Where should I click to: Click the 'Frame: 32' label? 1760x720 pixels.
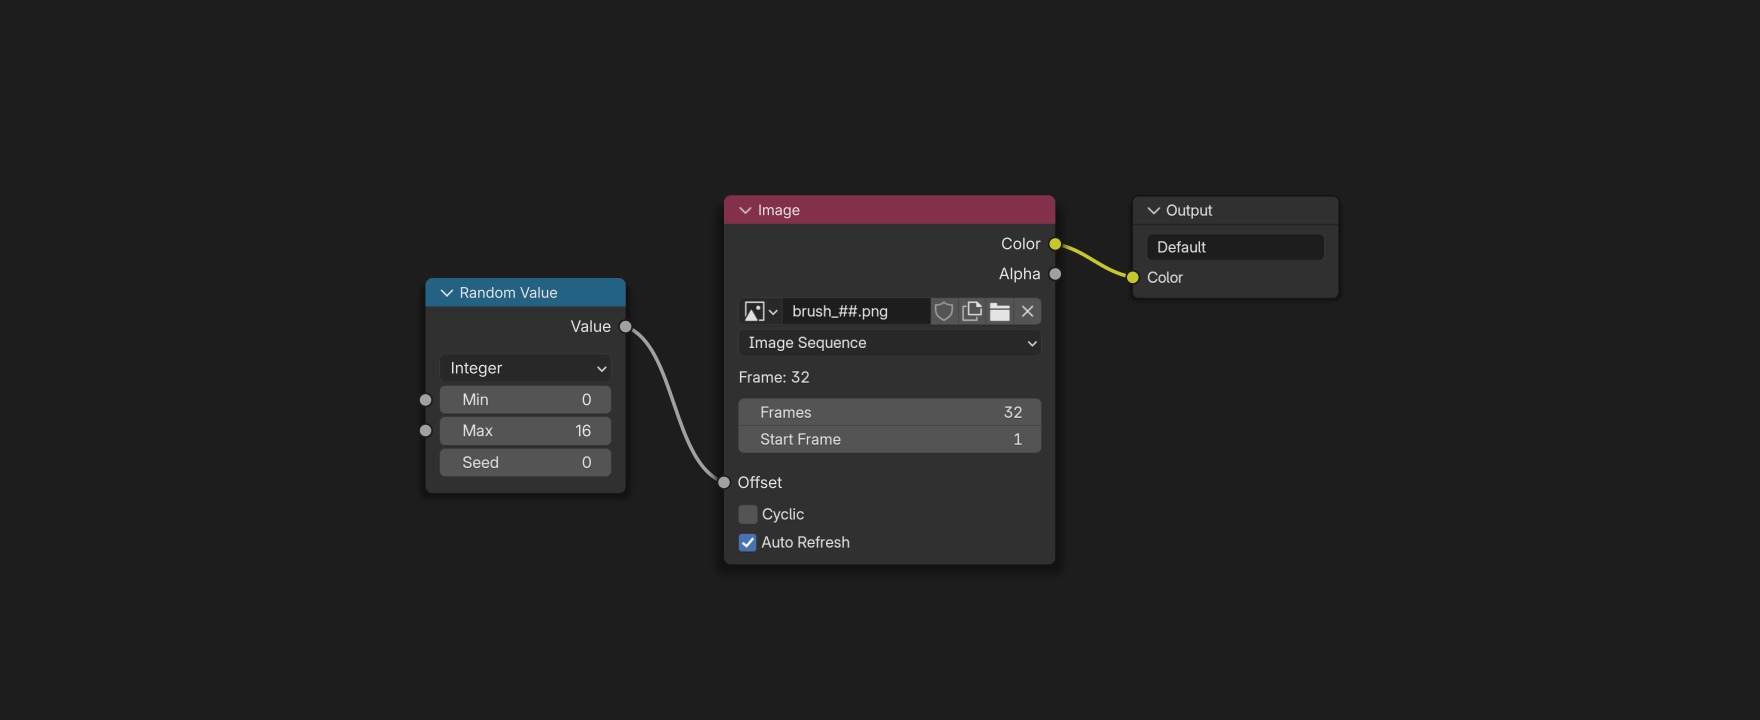[x=774, y=377]
